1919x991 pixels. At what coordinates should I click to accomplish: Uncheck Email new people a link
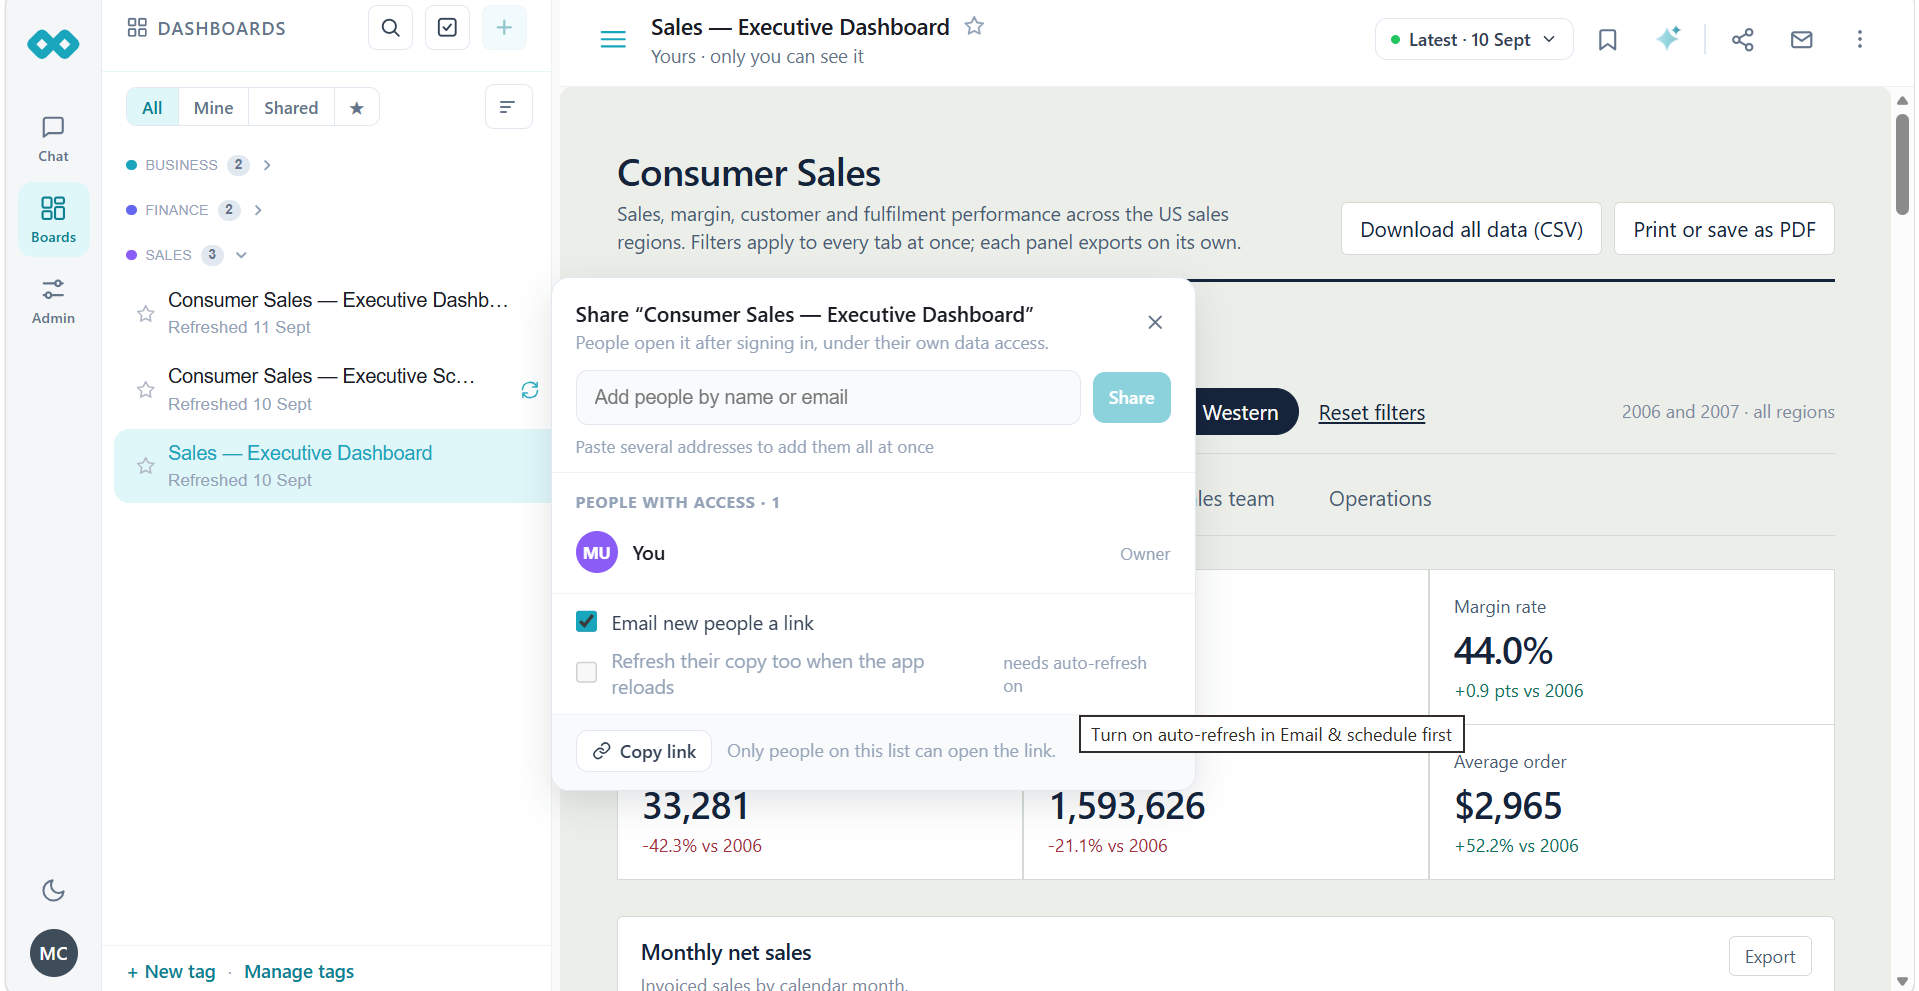point(587,622)
